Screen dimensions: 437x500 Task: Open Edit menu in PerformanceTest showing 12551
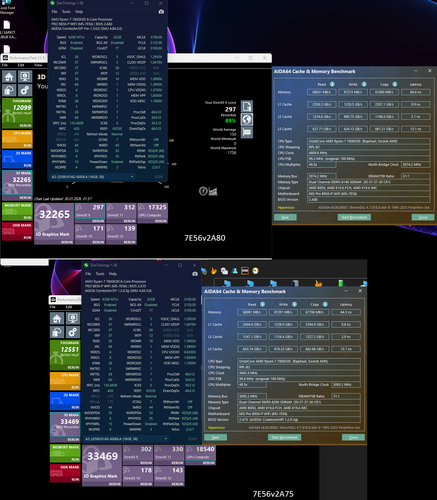pos(69,307)
